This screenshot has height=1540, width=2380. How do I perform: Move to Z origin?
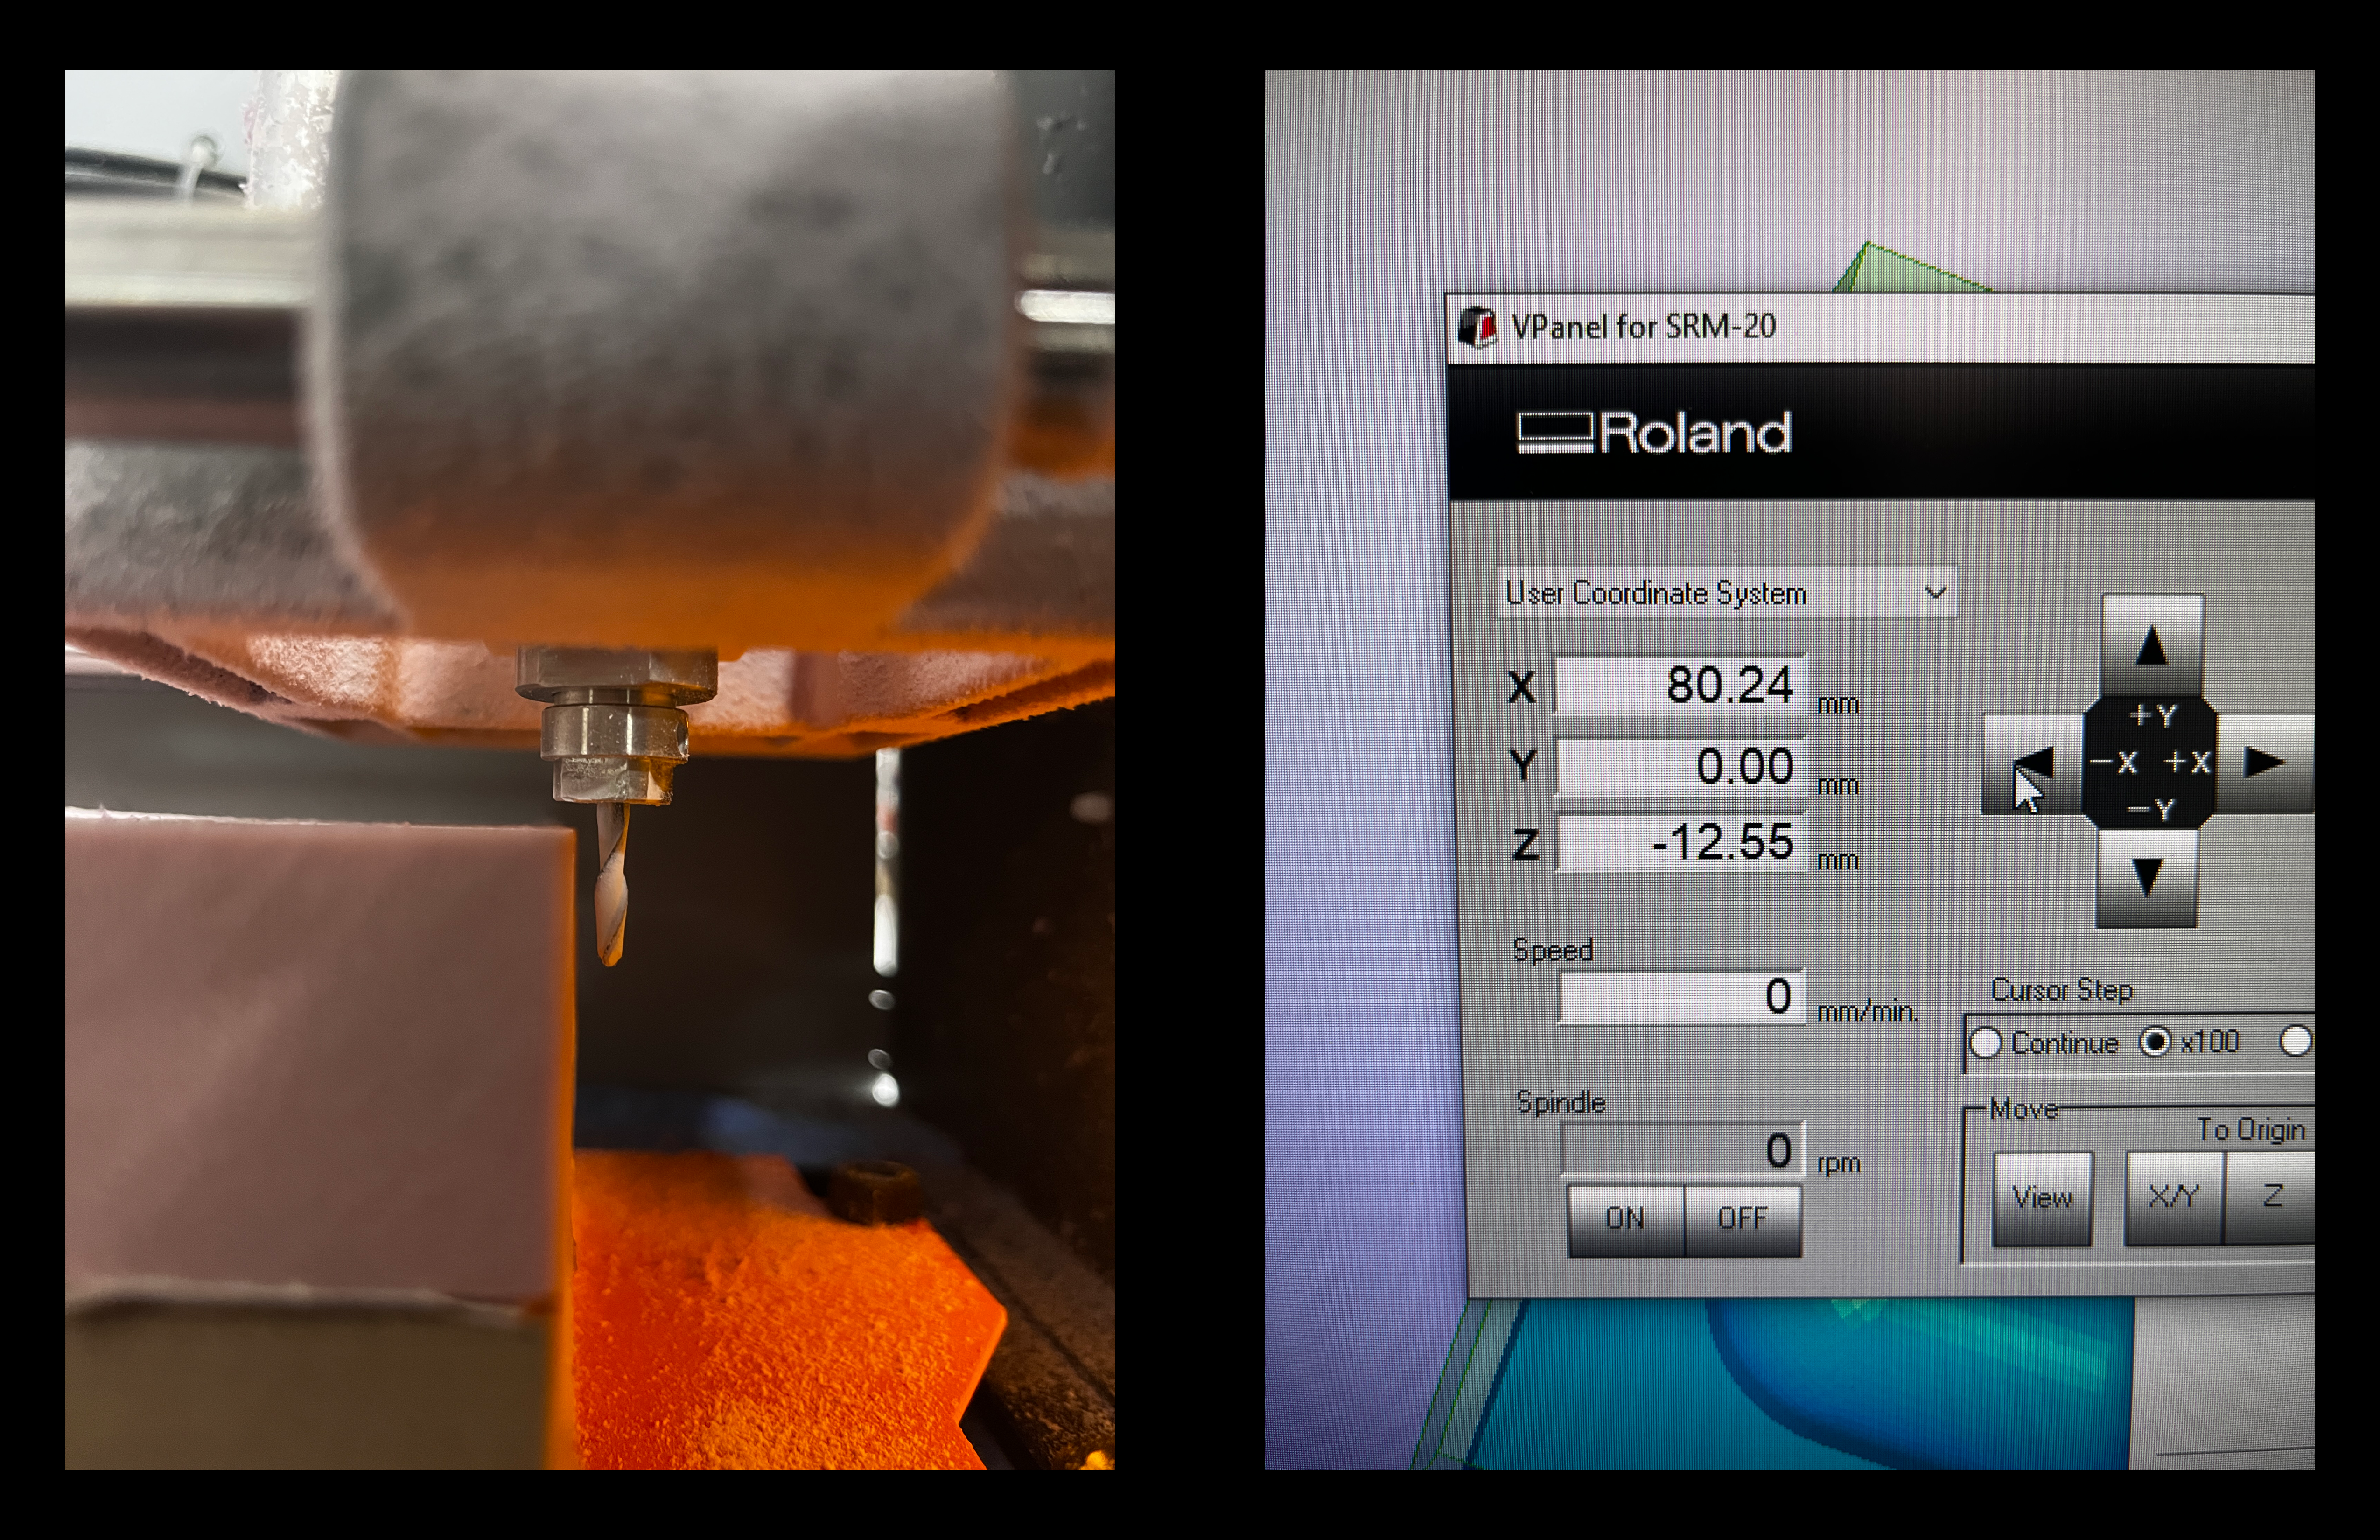tap(2272, 1196)
